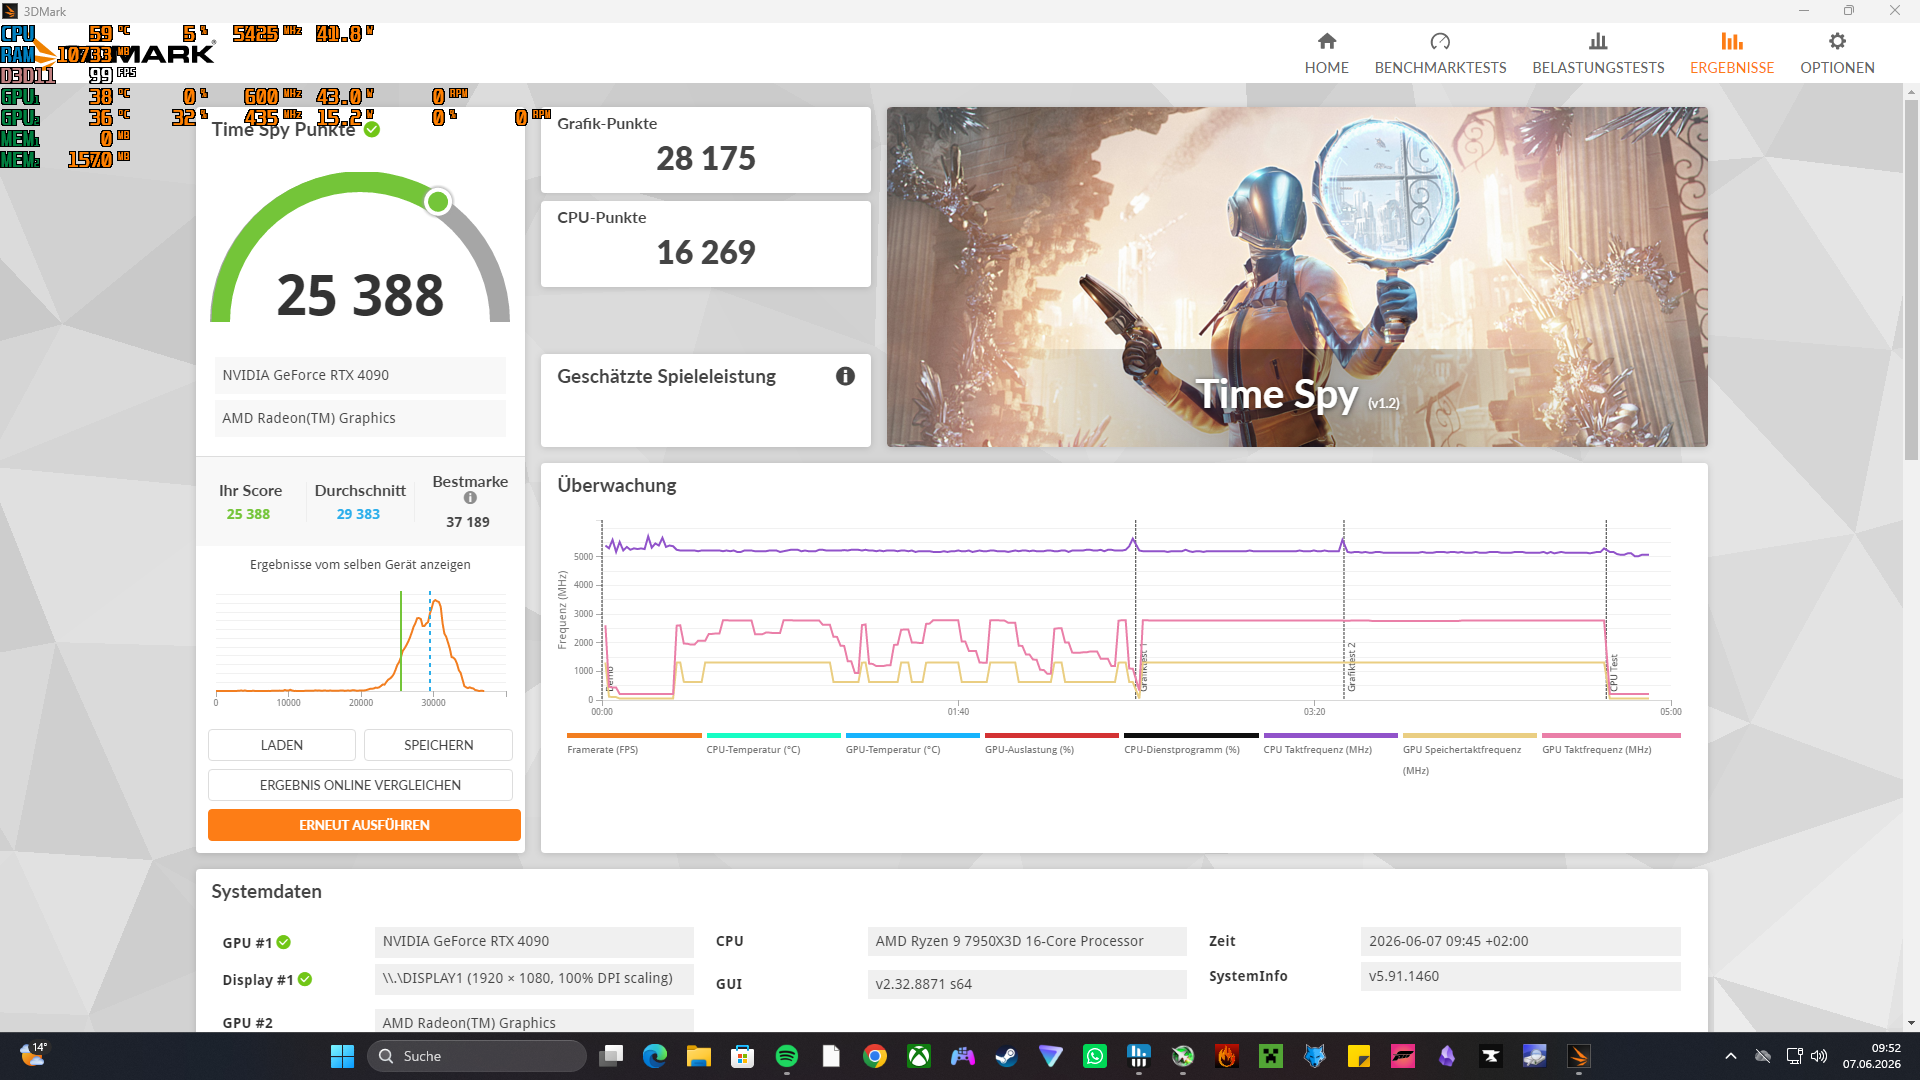
Task: Open the BELASTUNGSTESTS tab
Action: pyautogui.click(x=1598, y=53)
